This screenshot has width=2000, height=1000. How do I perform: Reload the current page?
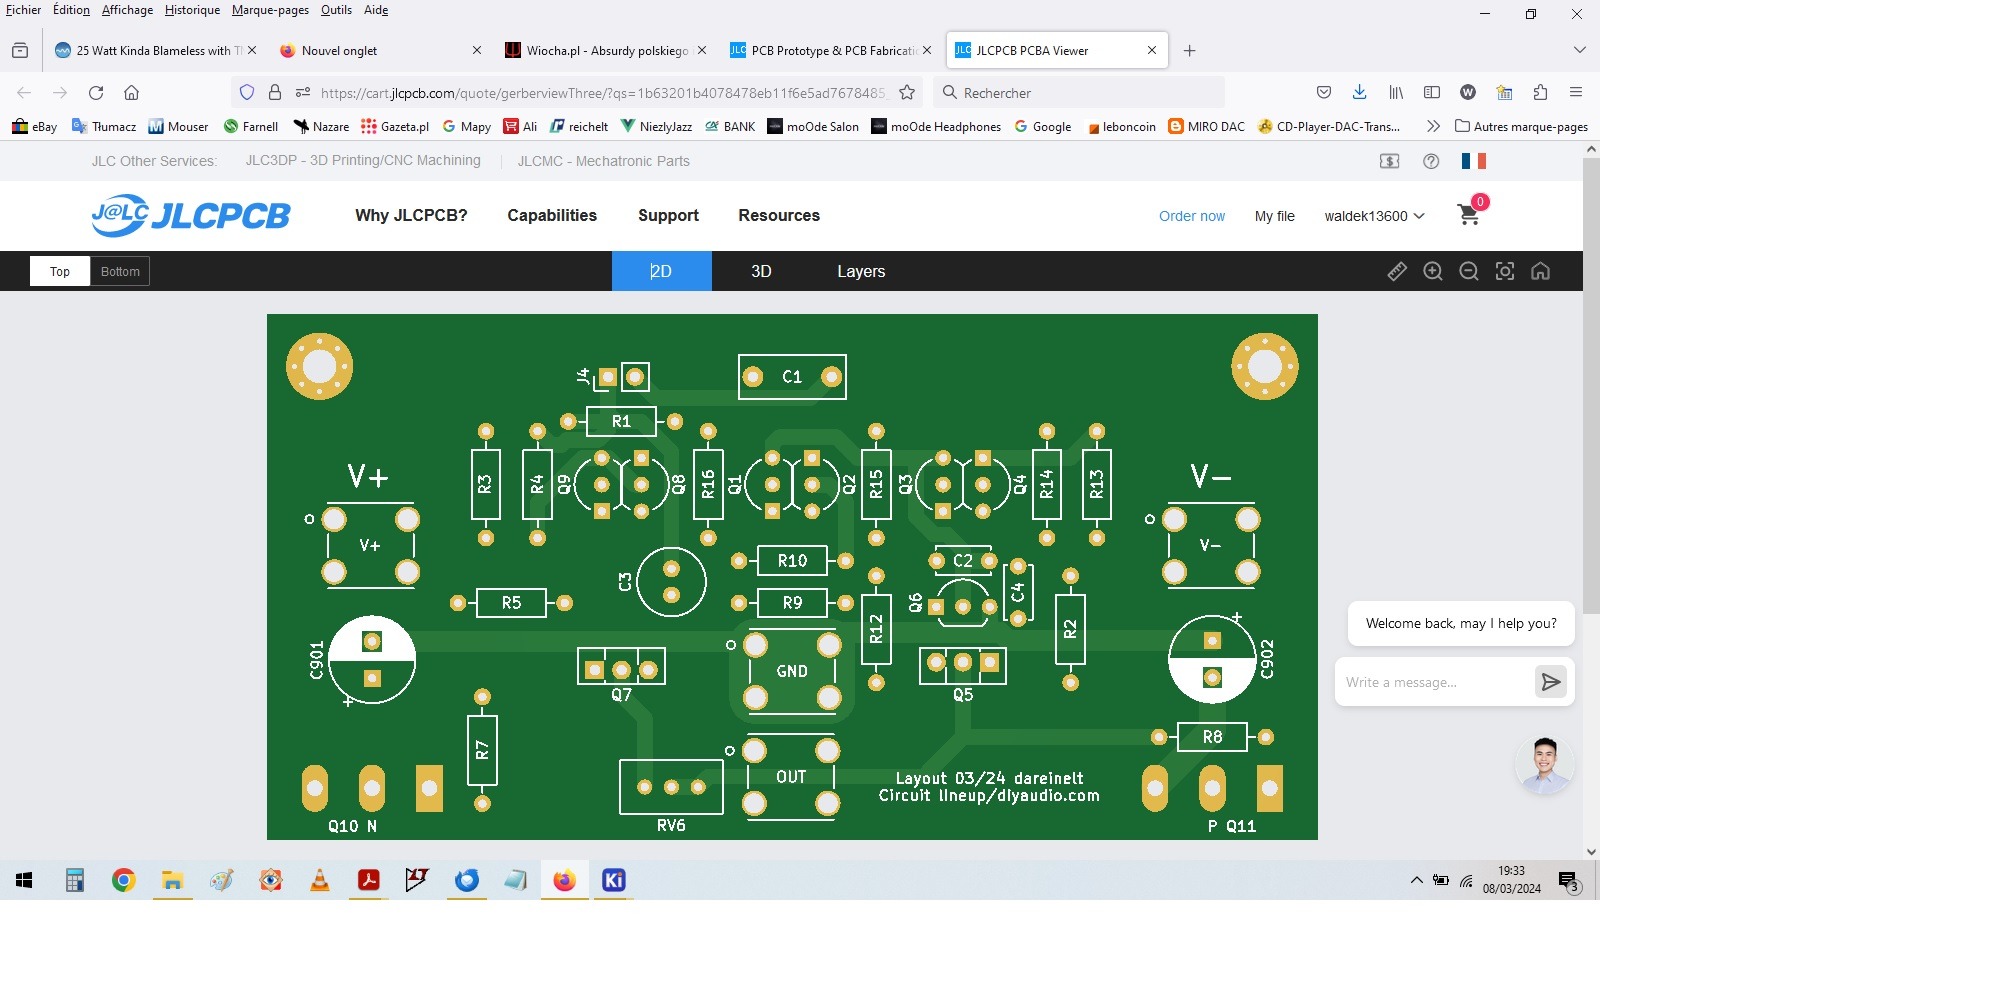click(96, 92)
